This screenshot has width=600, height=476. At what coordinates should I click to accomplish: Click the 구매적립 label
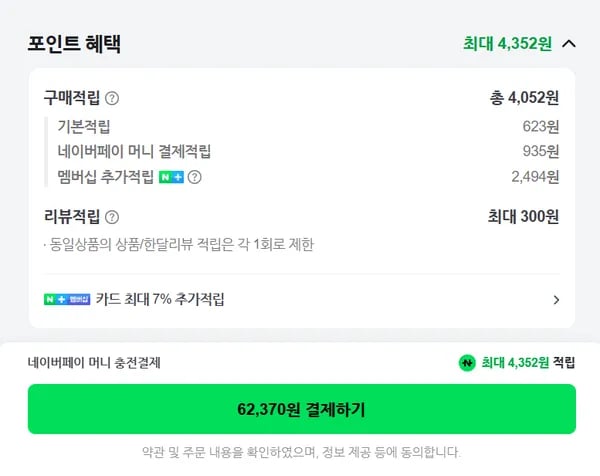tap(72, 98)
